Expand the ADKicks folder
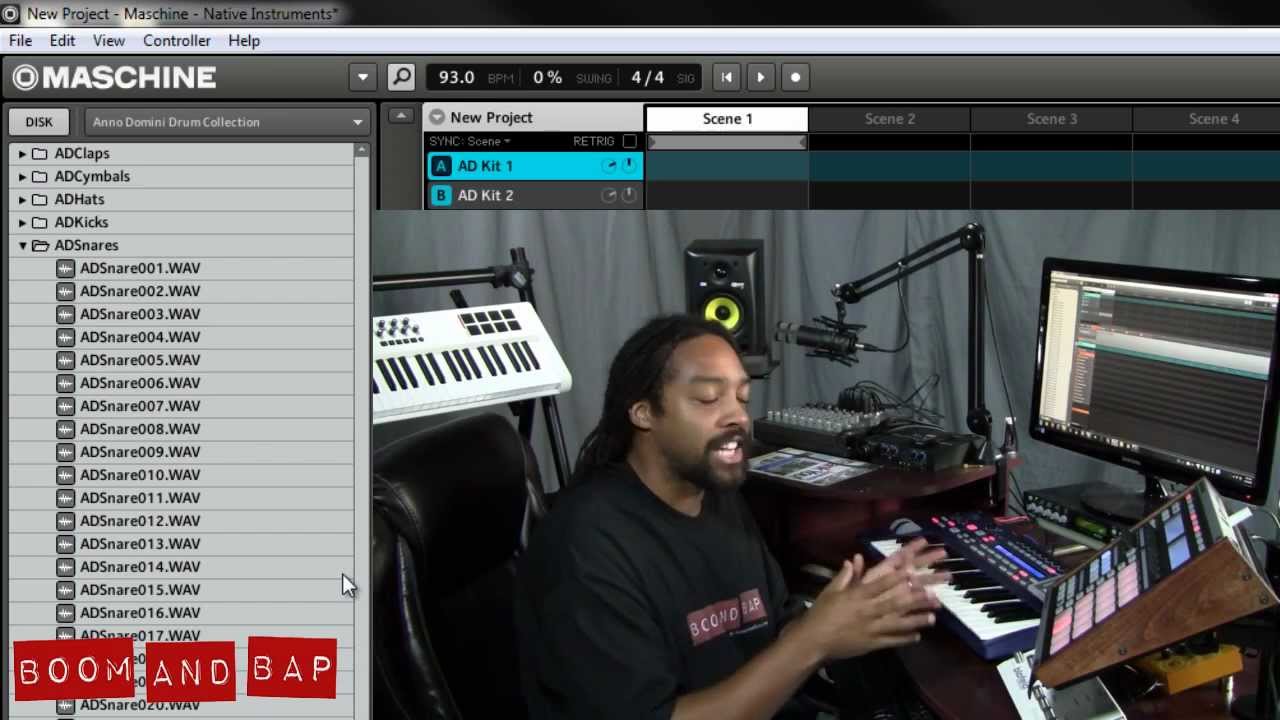 coord(22,222)
